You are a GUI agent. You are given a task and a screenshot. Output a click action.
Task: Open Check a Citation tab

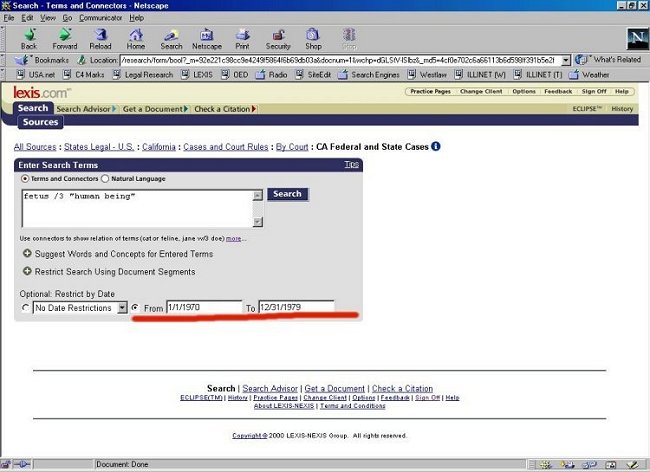(225, 109)
